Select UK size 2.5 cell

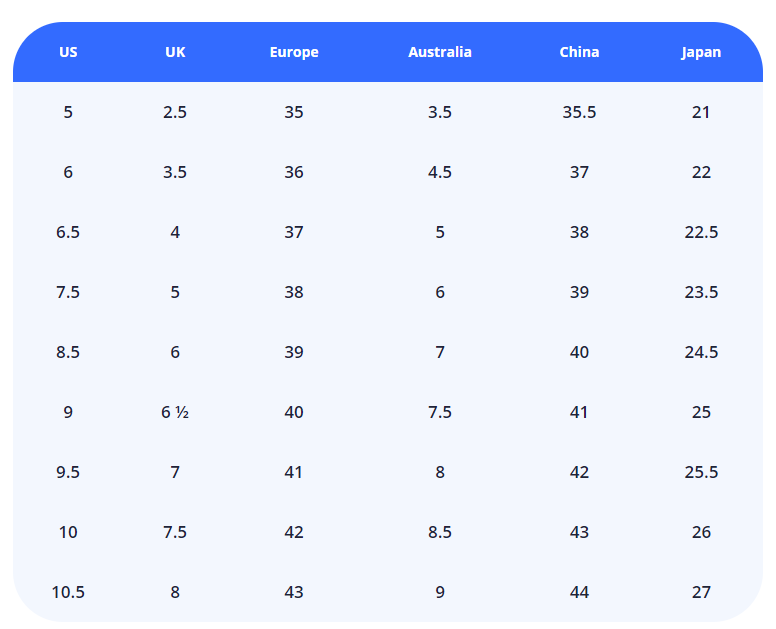click(x=175, y=112)
